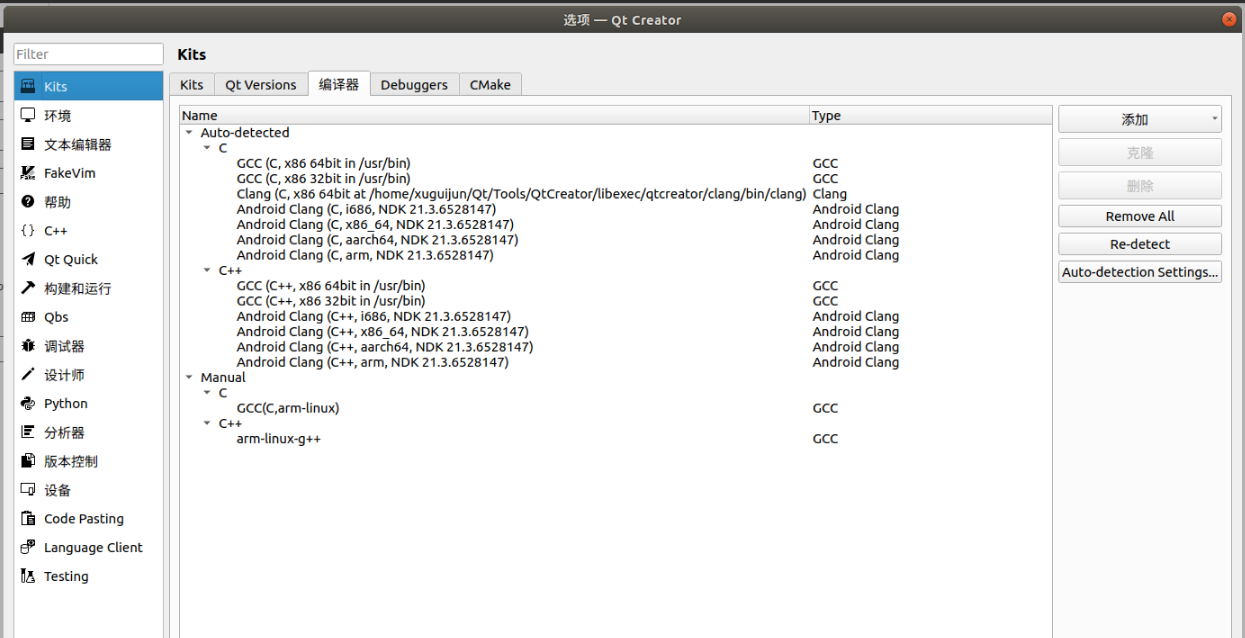Click Remove All compilers
The width and height of the screenshot is (1245, 638).
click(x=1139, y=215)
